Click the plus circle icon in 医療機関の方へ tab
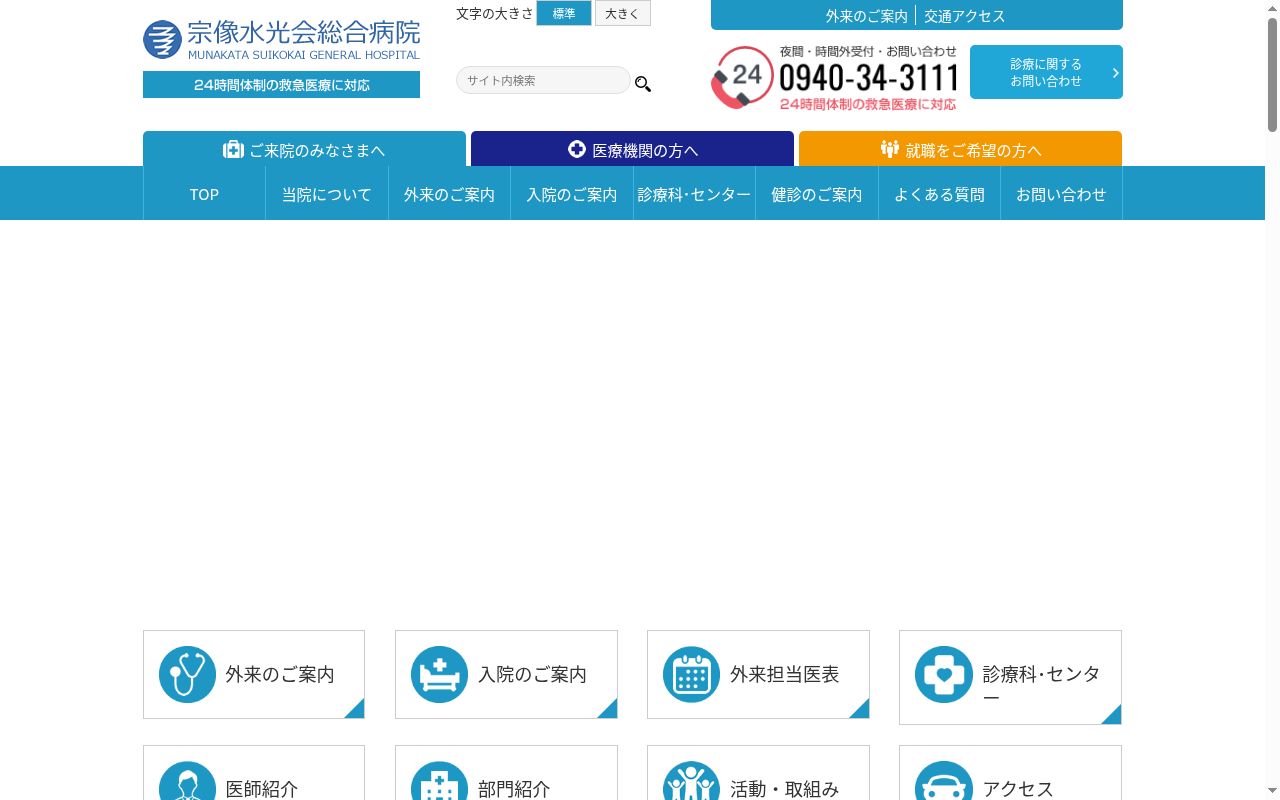The width and height of the screenshot is (1280, 800). (576, 149)
